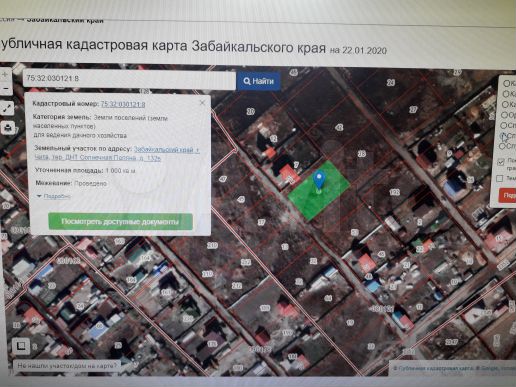The height and width of the screenshot is (387, 516).
Task: Focus the cadastral number search field
Action: click(x=129, y=79)
